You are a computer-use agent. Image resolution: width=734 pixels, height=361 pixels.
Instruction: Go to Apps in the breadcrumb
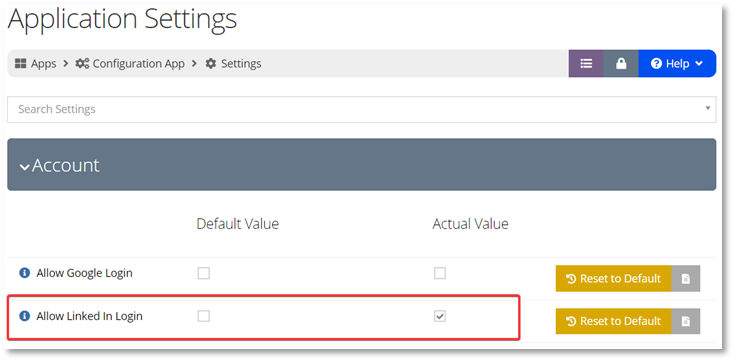coord(44,64)
